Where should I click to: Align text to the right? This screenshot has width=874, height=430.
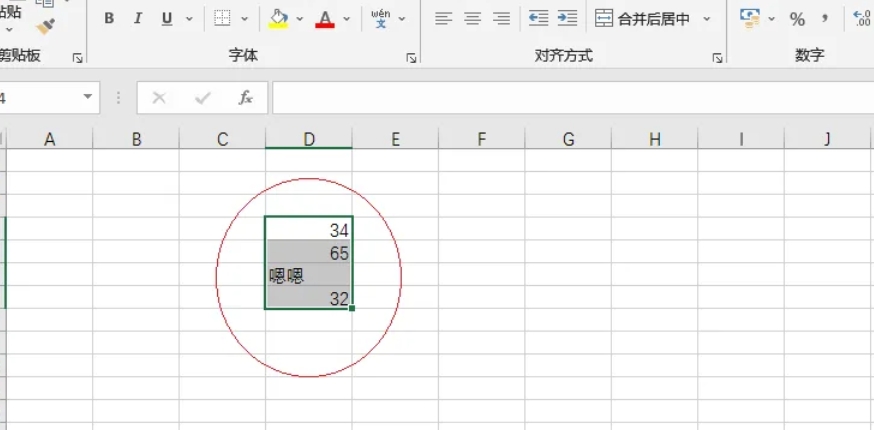tap(502, 18)
